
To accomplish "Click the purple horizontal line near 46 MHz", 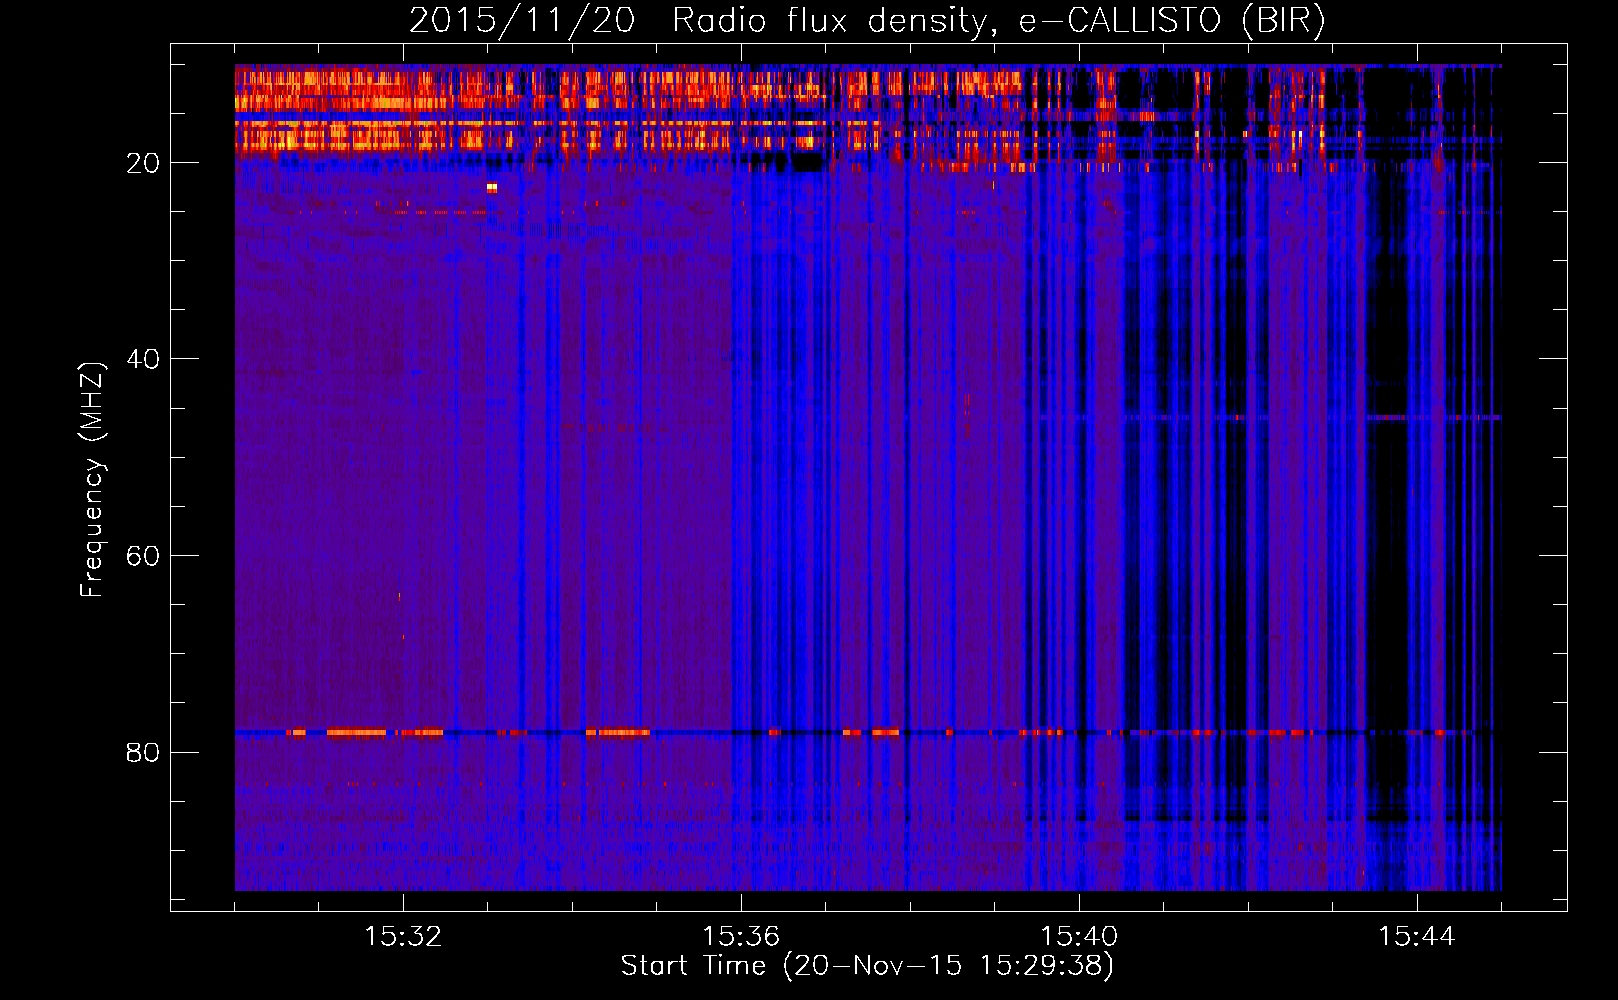I will tap(1300, 417).
